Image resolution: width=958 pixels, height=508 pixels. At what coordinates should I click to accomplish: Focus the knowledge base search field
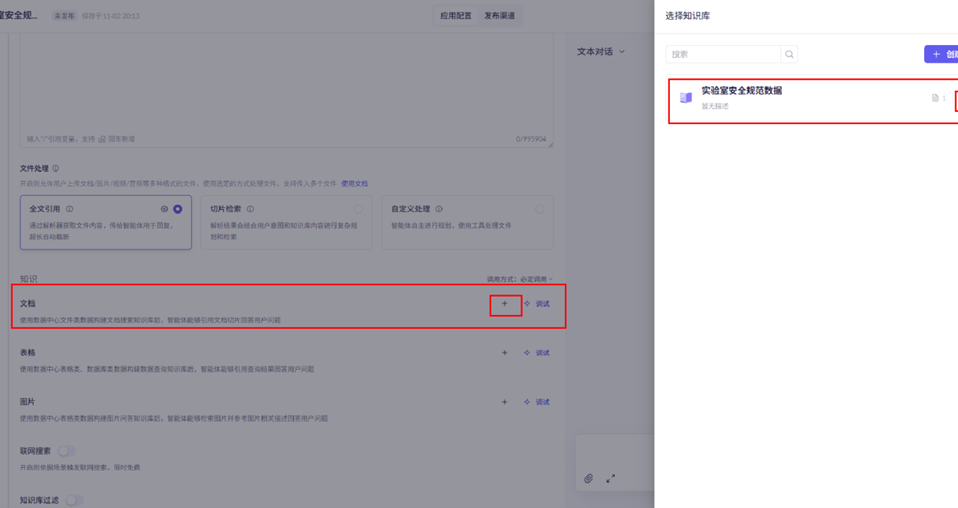click(x=723, y=54)
